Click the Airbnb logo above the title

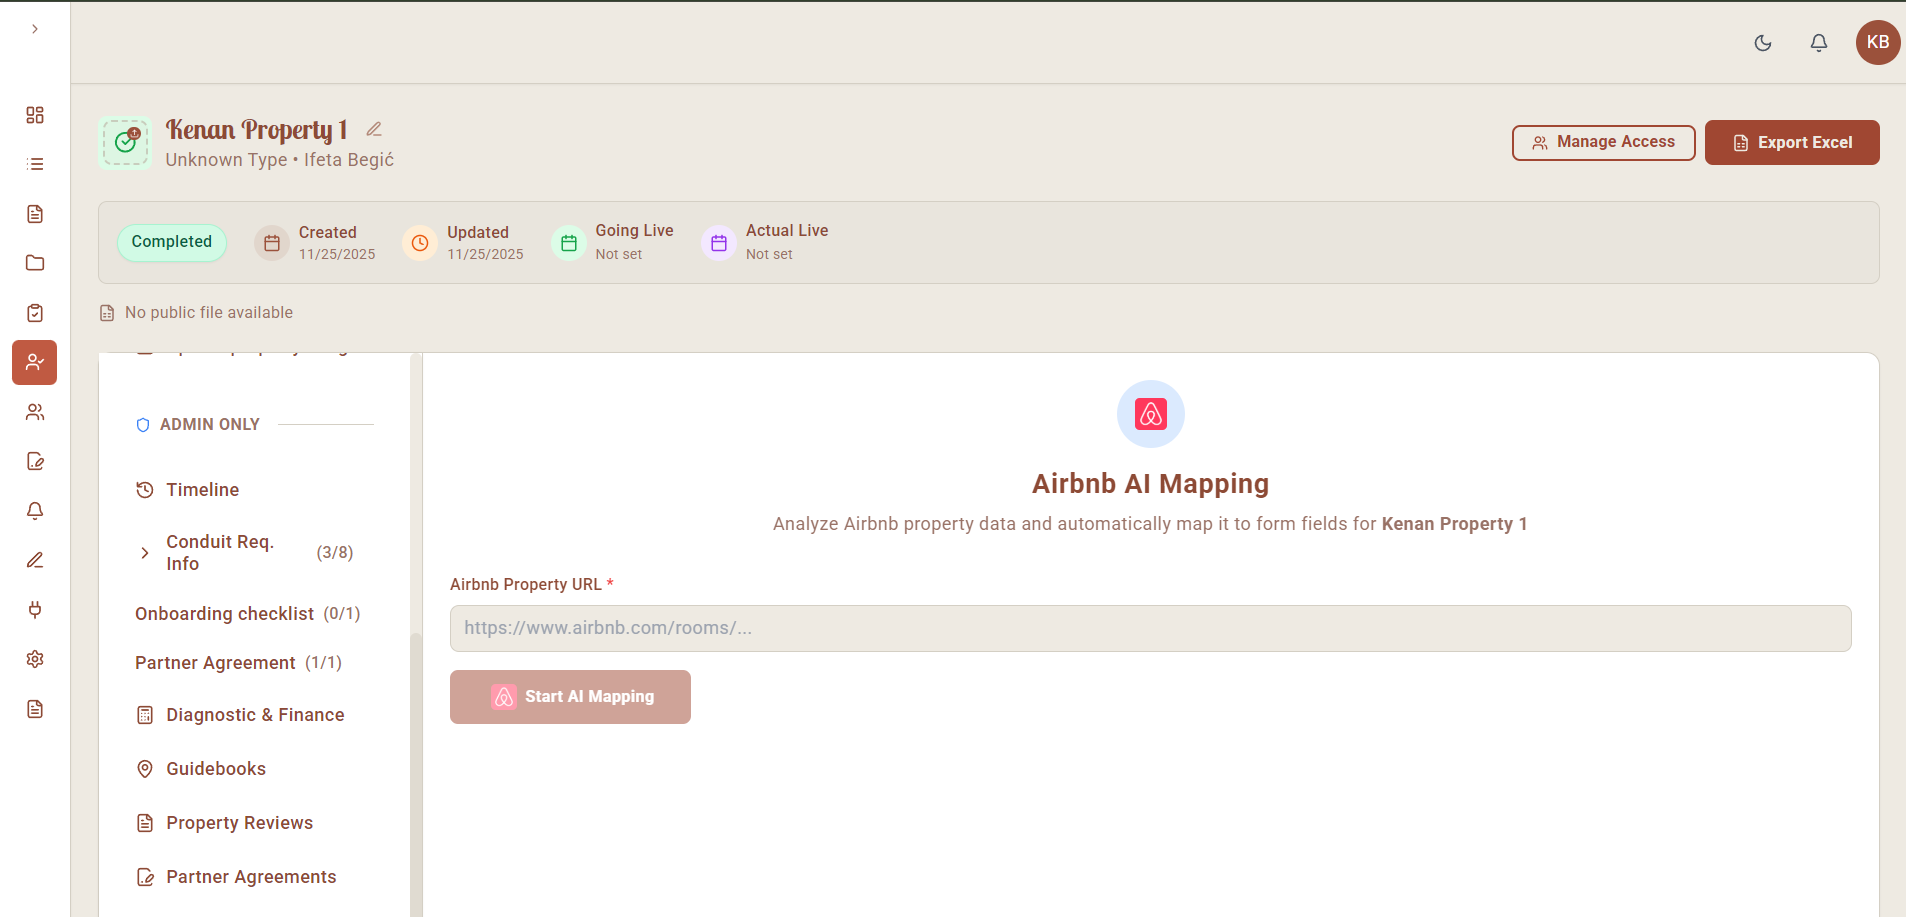pyautogui.click(x=1151, y=414)
